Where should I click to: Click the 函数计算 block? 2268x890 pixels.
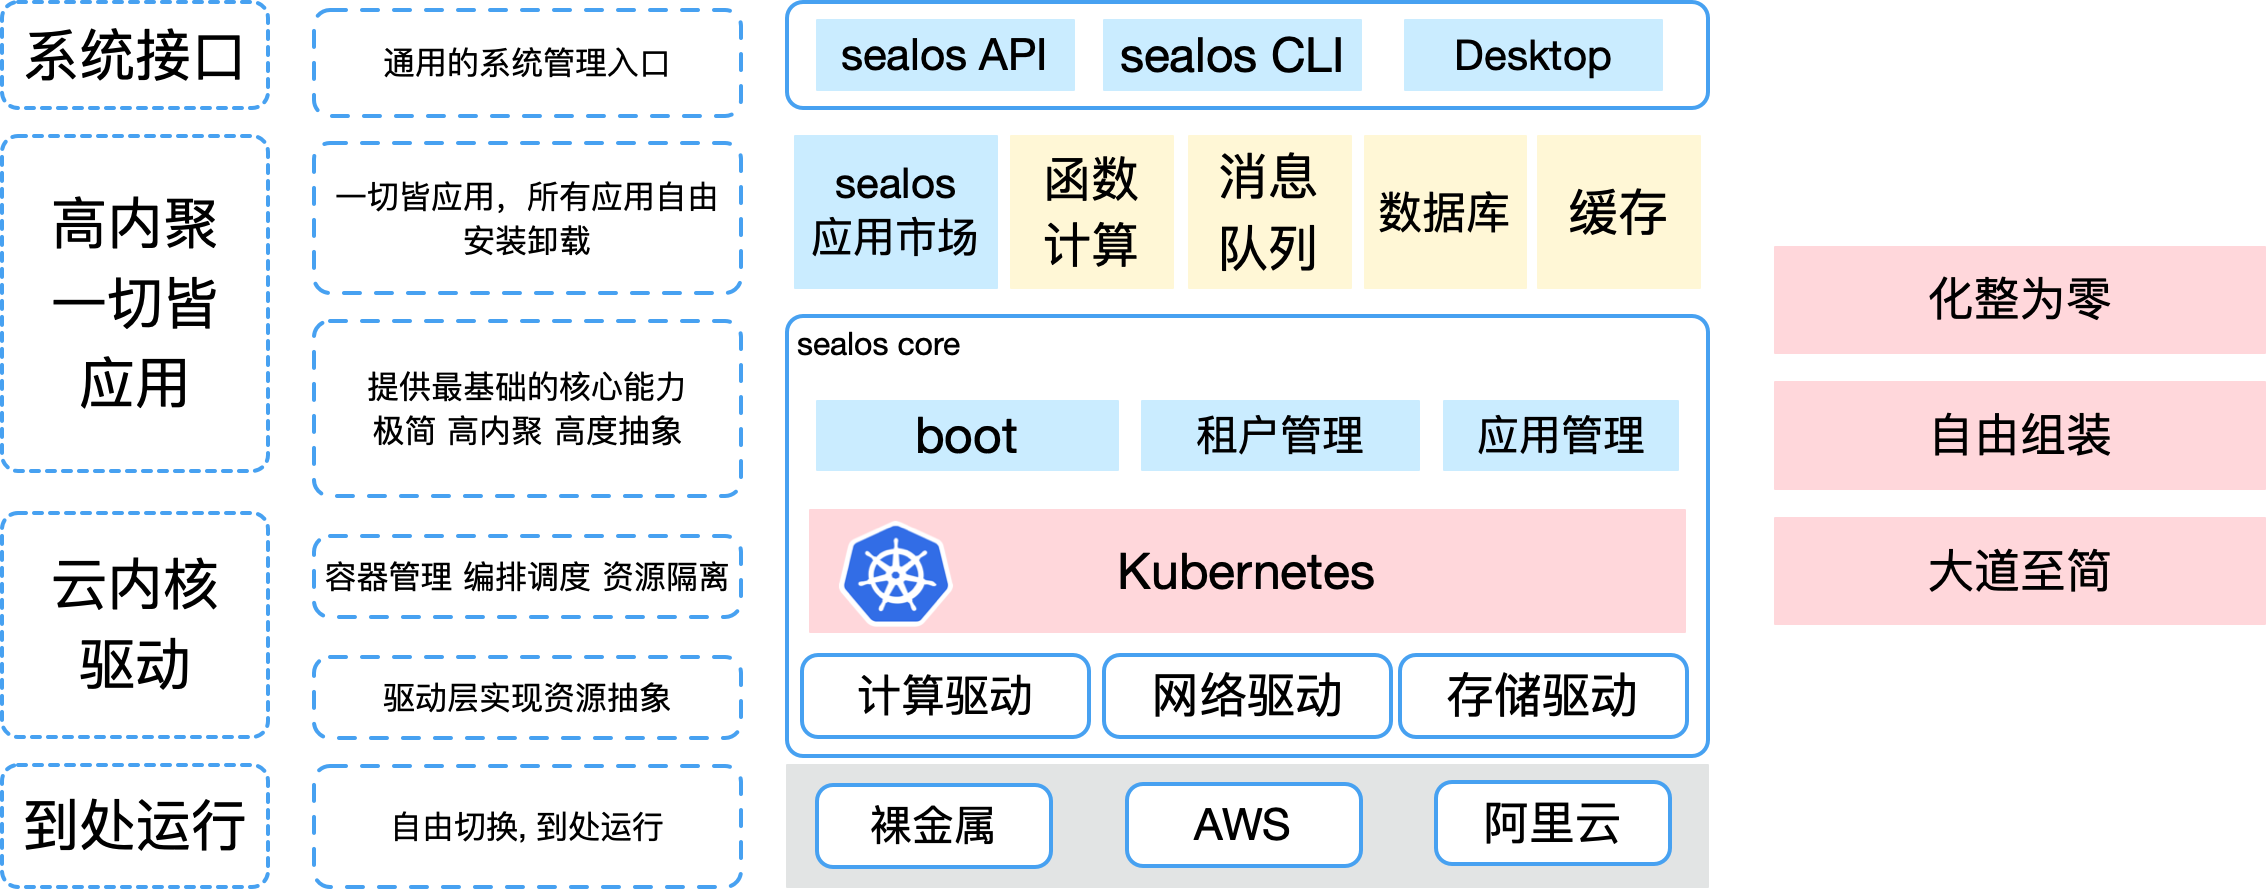click(x=1092, y=212)
